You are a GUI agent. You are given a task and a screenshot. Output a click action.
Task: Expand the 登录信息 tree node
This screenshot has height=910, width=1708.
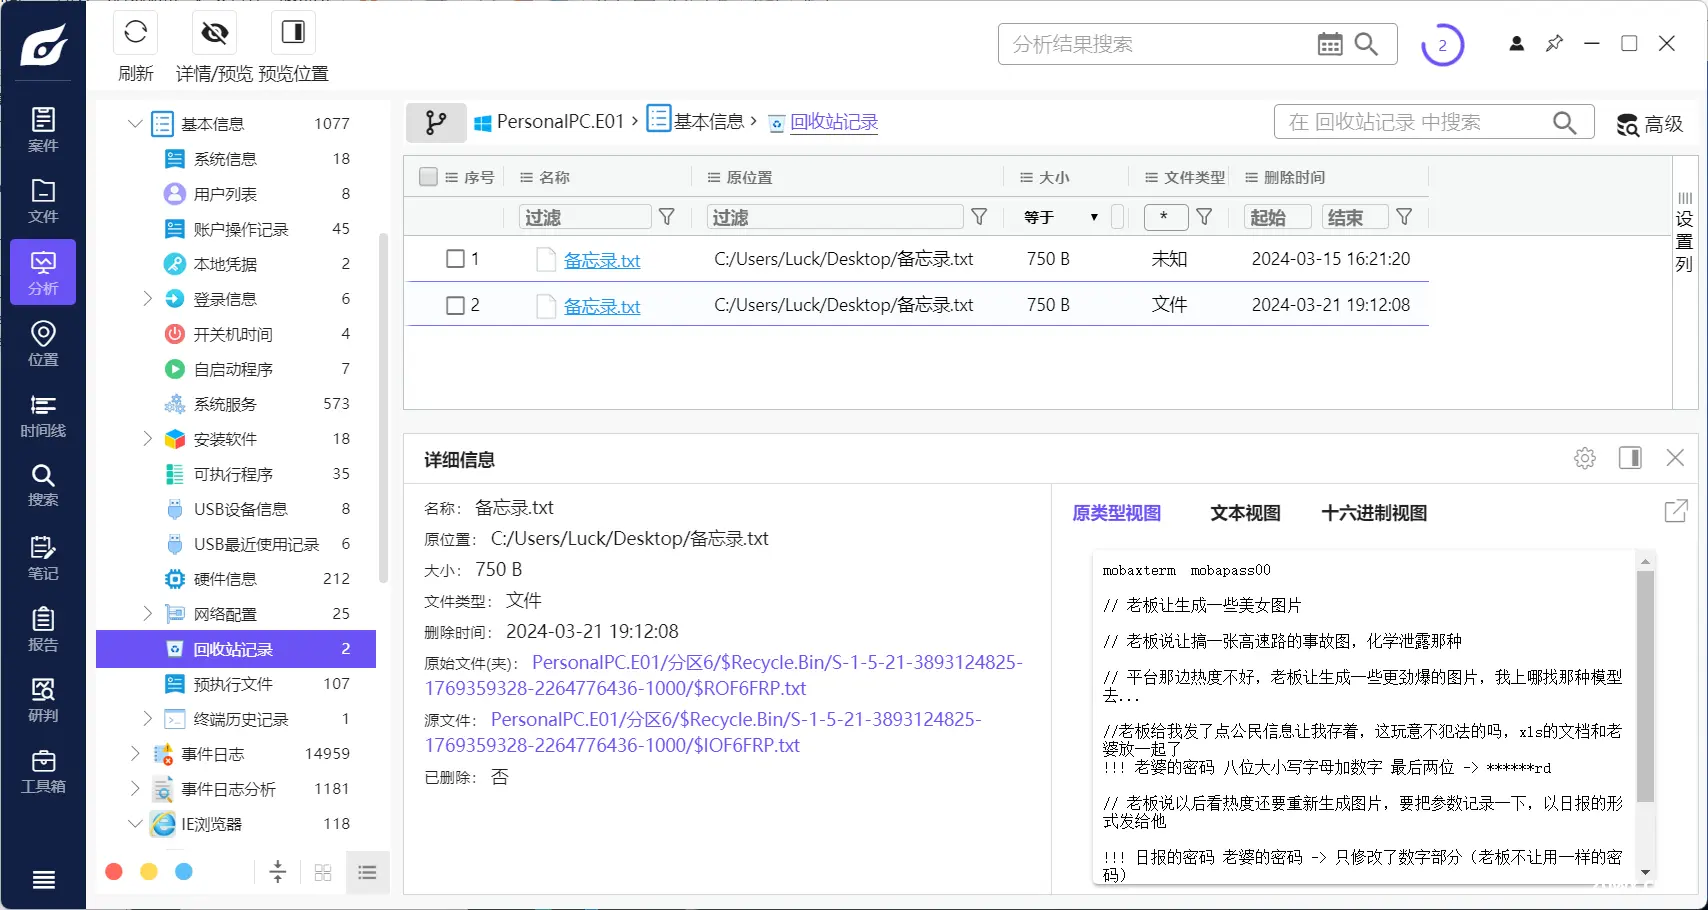[147, 299]
